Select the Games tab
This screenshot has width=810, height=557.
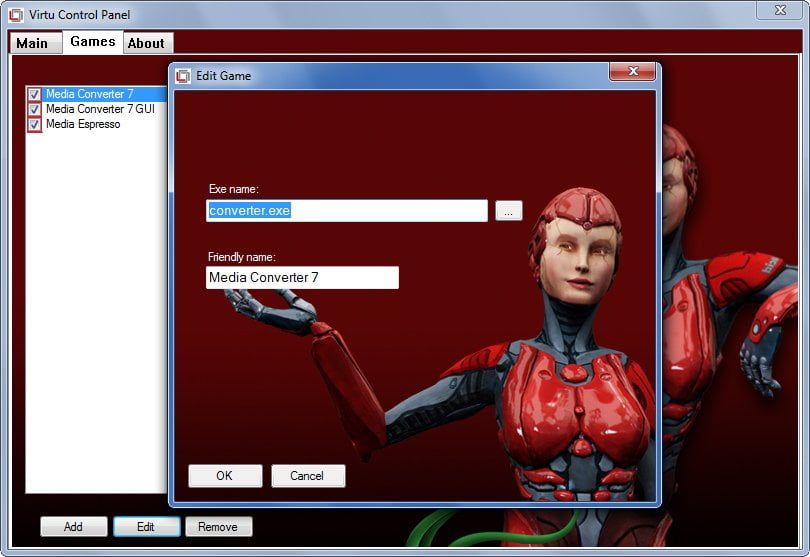tap(93, 41)
